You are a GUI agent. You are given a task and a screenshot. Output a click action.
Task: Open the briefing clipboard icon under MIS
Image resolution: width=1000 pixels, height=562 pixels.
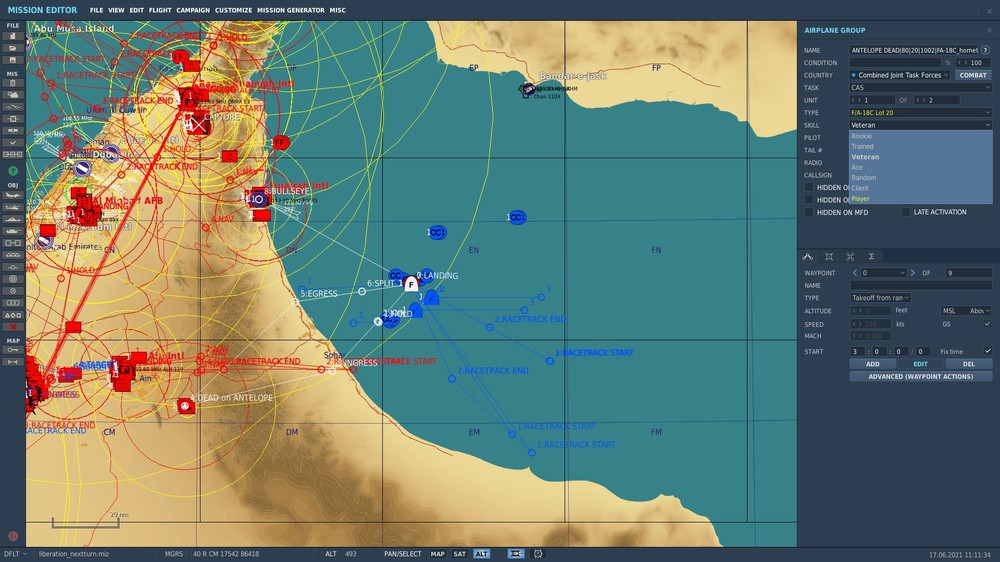coord(13,83)
